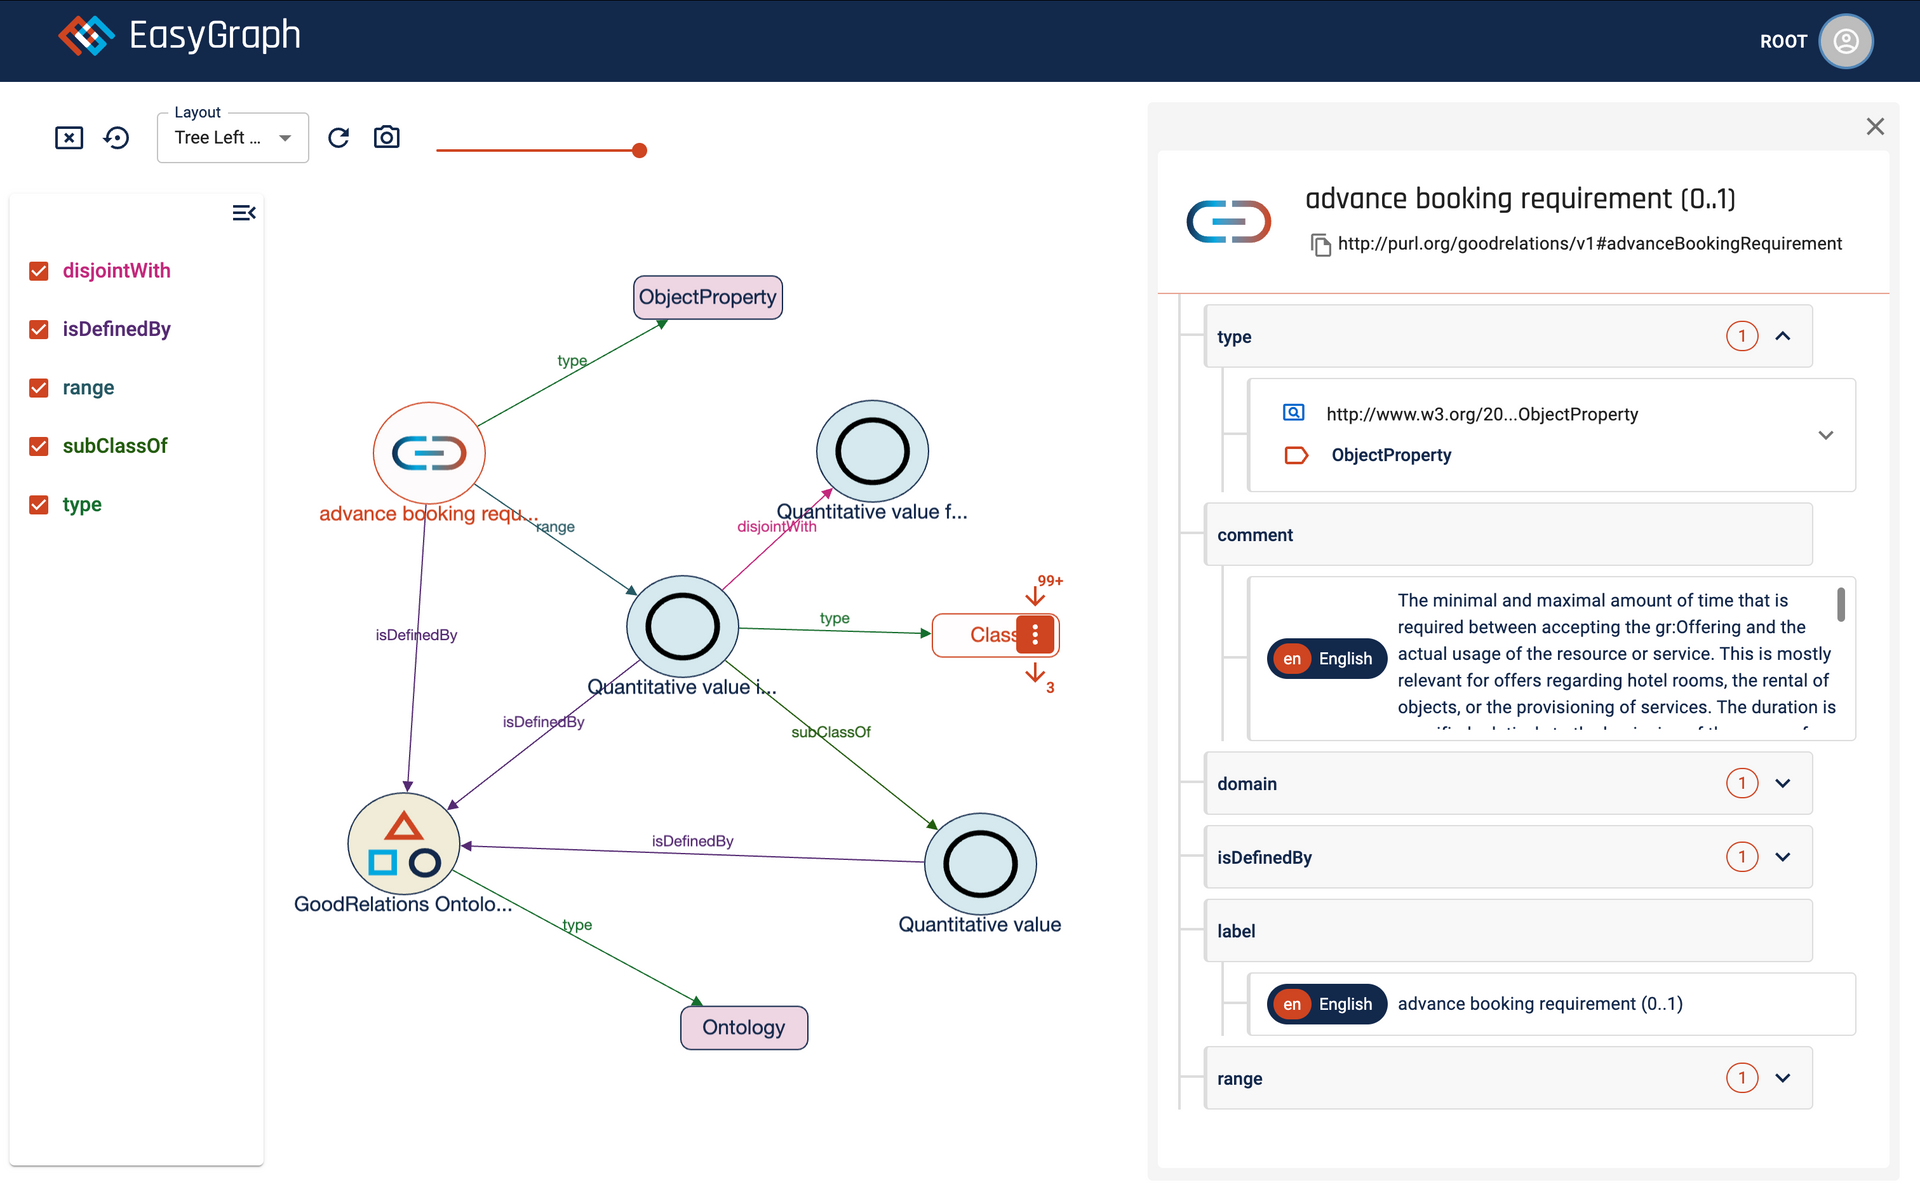Image resolution: width=1920 pixels, height=1201 pixels.
Task: Click the clear graph icon in the toolbar
Action: (69, 138)
